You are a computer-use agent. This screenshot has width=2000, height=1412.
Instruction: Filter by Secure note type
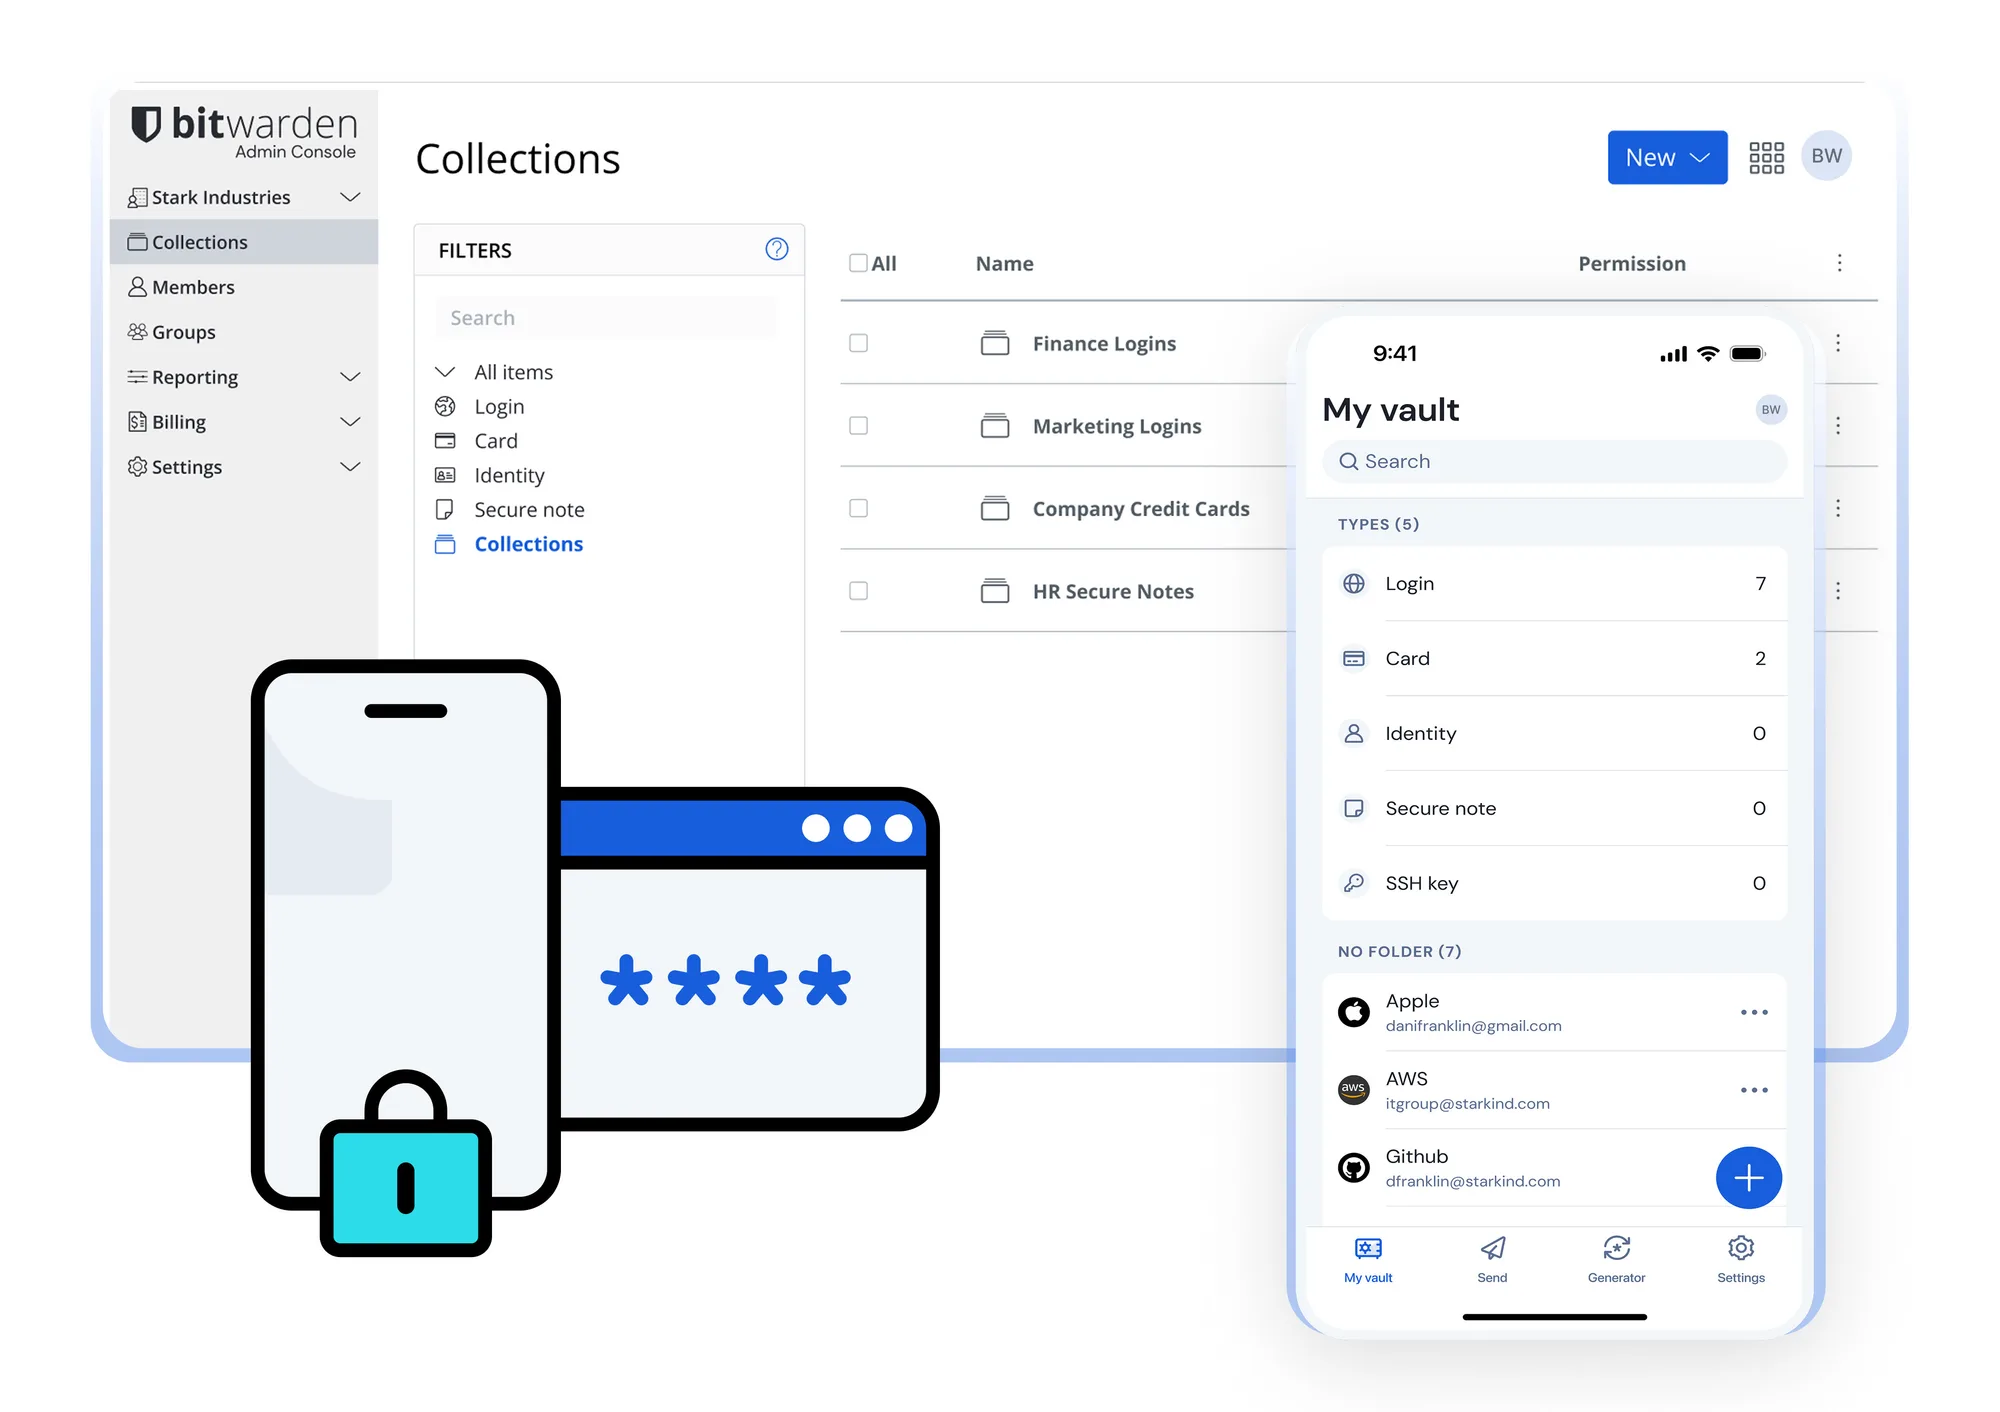529,510
